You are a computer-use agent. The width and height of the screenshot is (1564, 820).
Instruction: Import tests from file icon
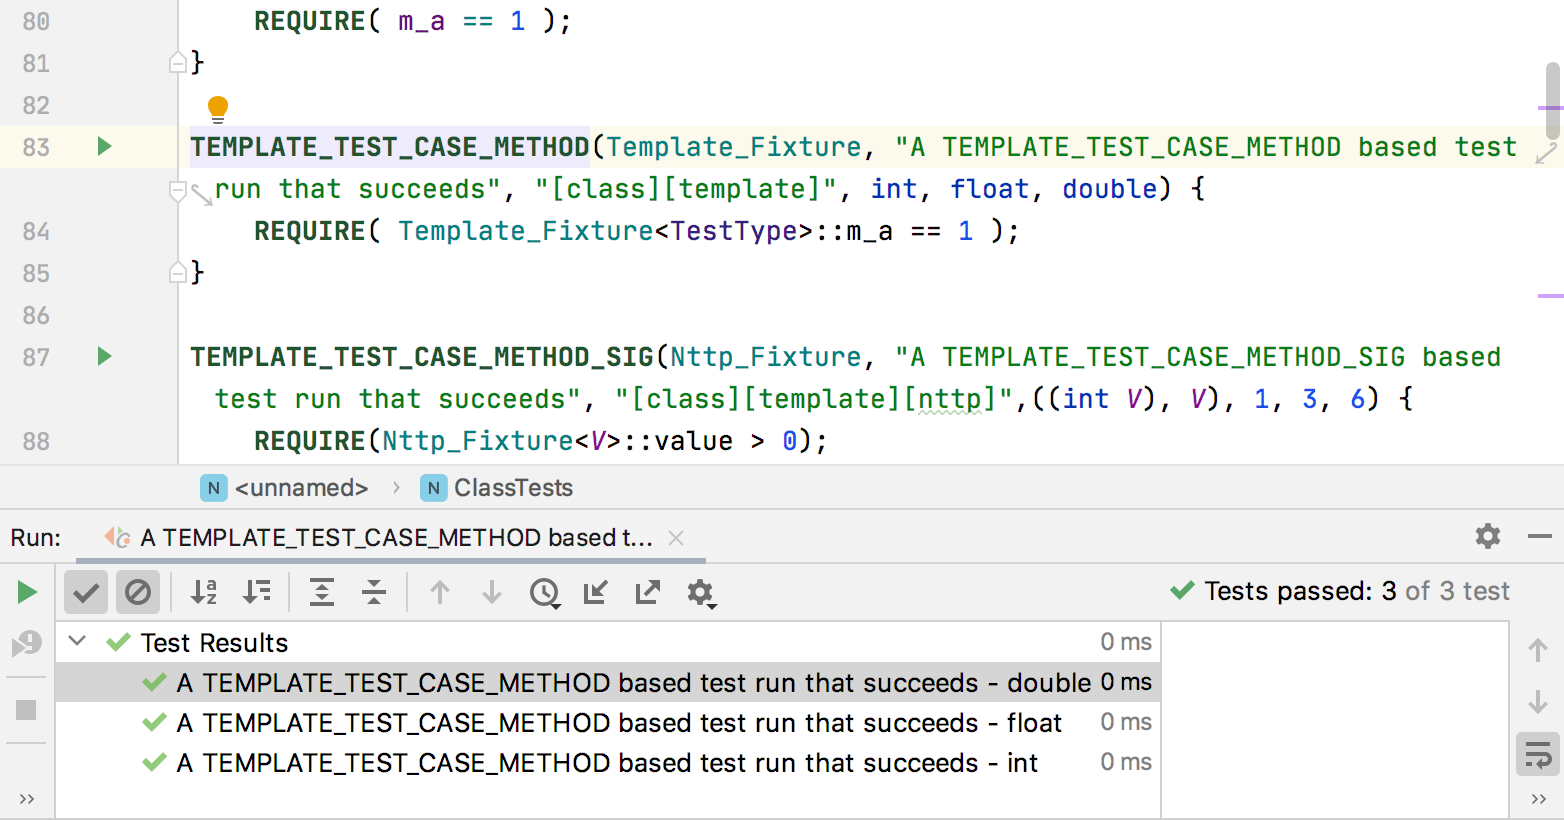(596, 592)
